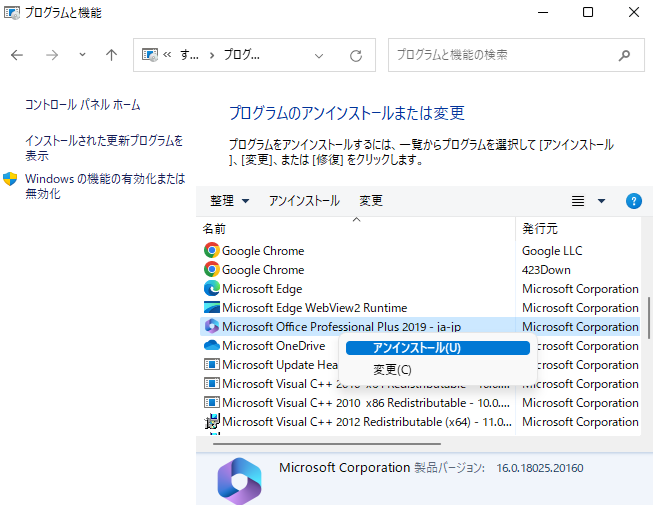Click the up-one-level arrow button

click(x=112, y=55)
